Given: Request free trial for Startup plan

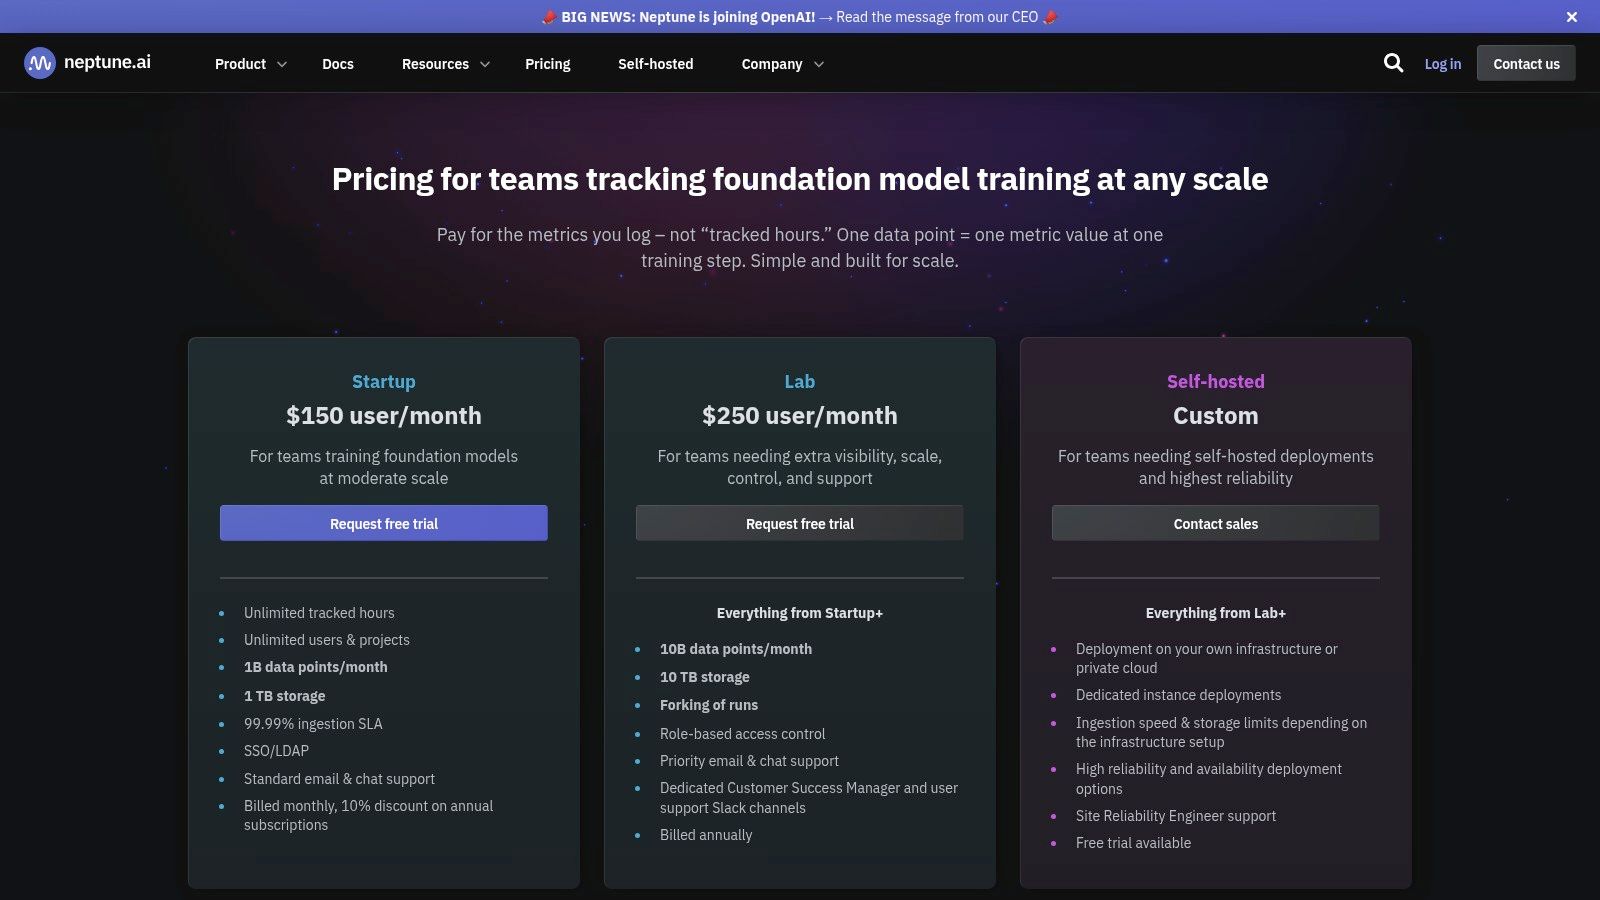Looking at the screenshot, I should (384, 523).
